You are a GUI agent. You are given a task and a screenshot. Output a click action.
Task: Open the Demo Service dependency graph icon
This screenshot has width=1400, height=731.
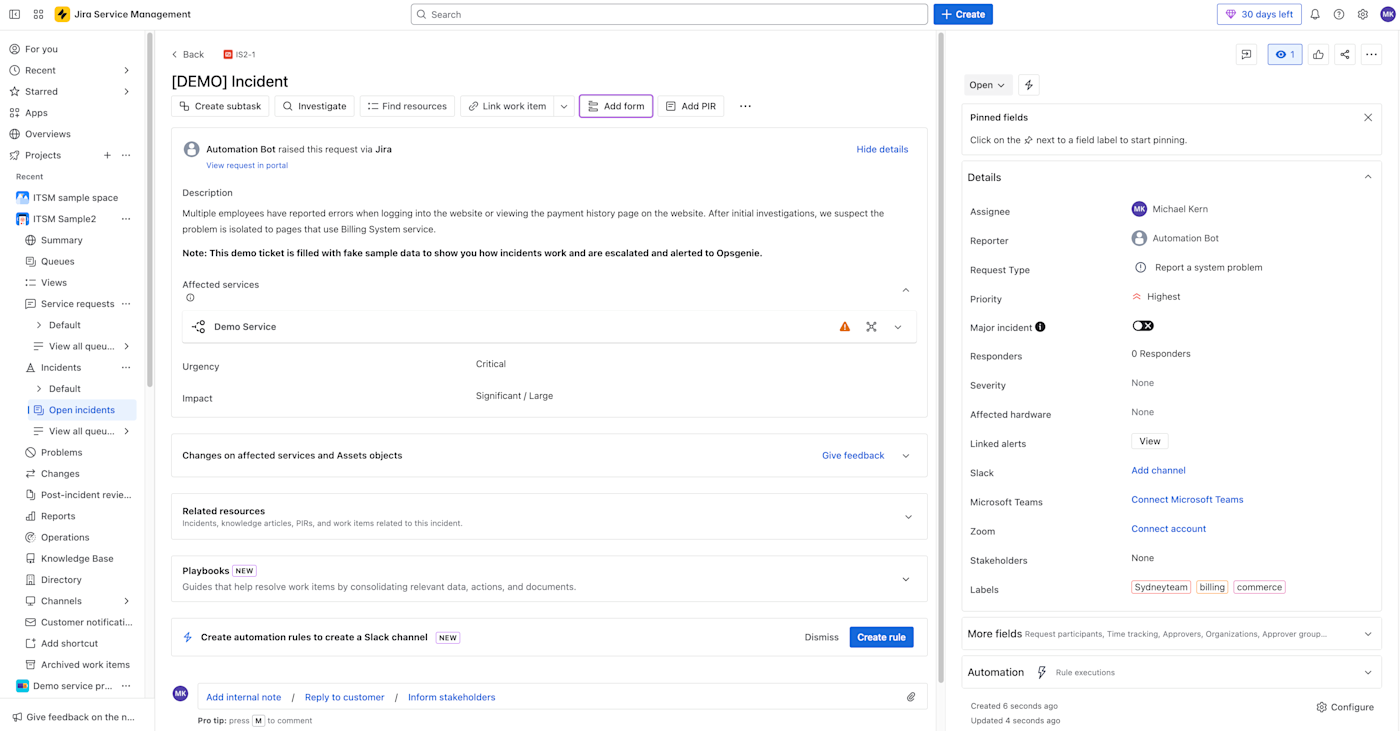pos(871,327)
